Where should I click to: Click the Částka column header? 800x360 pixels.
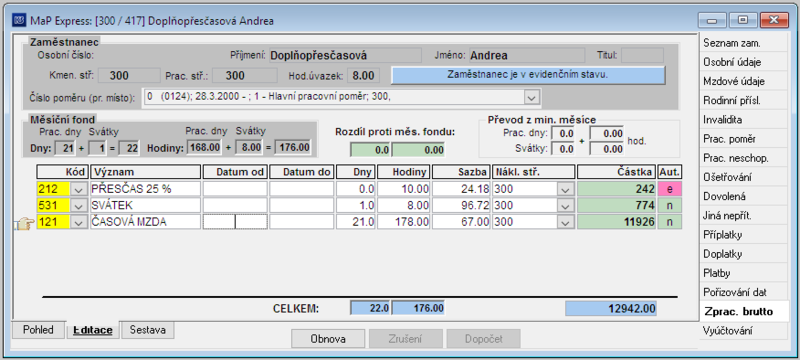click(x=616, y=172)
